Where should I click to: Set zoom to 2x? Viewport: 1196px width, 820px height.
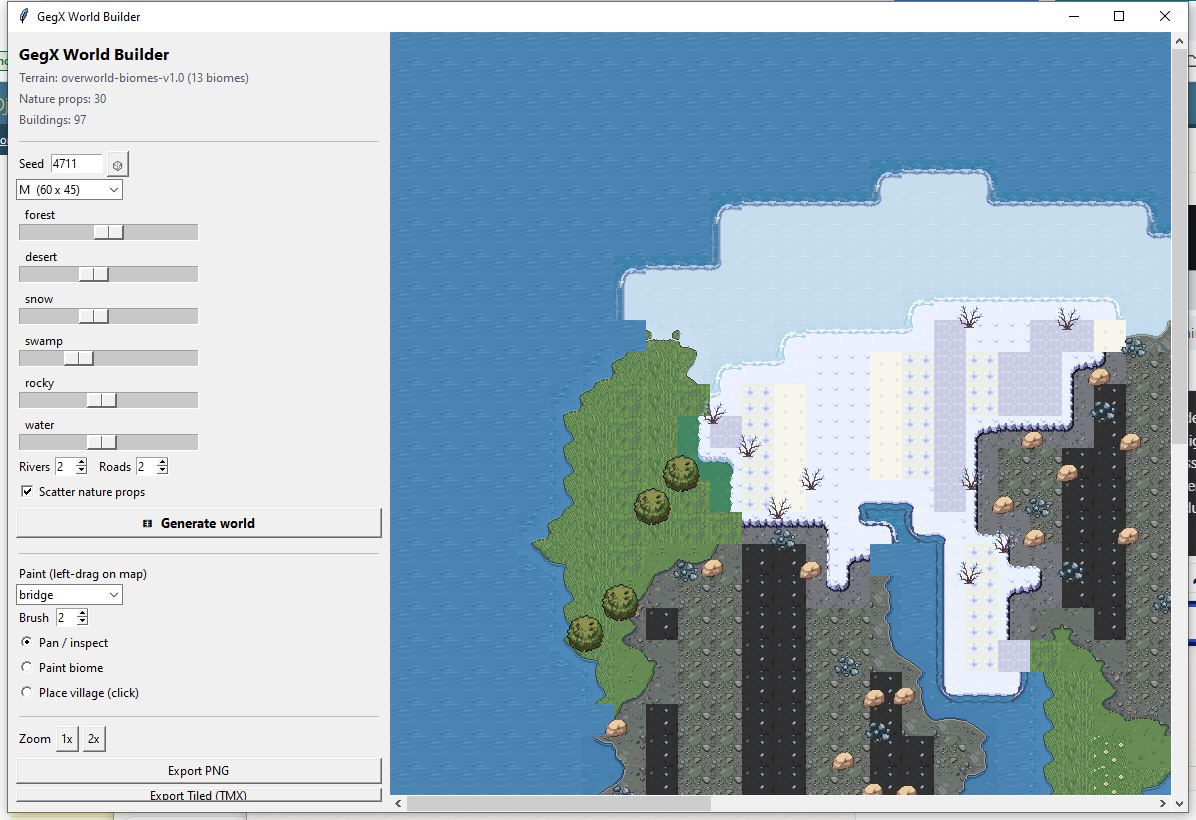(94, 738)
